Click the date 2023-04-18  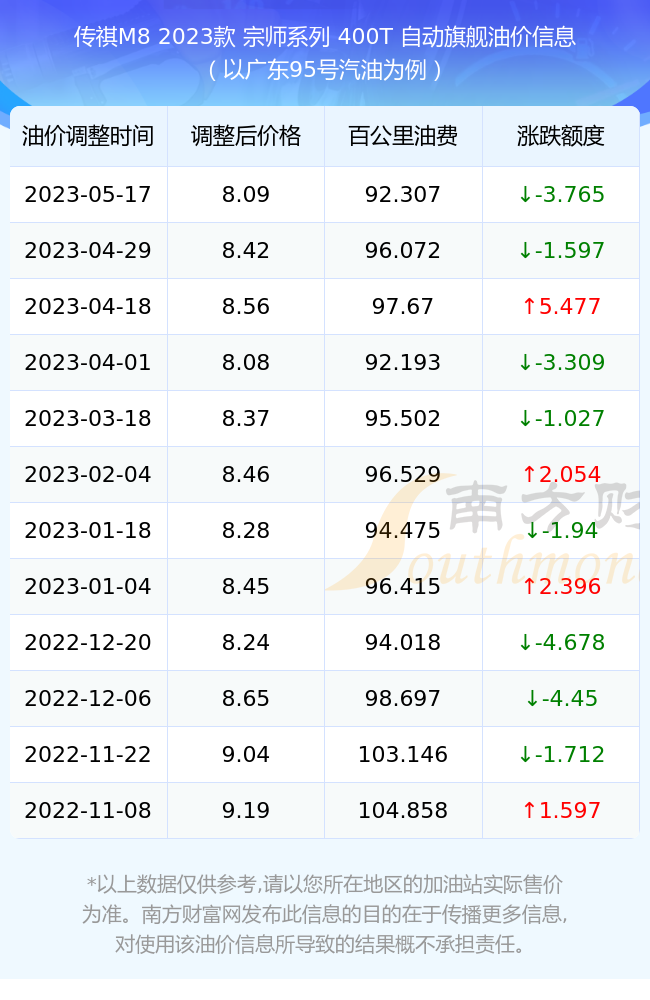coord(88,306)
